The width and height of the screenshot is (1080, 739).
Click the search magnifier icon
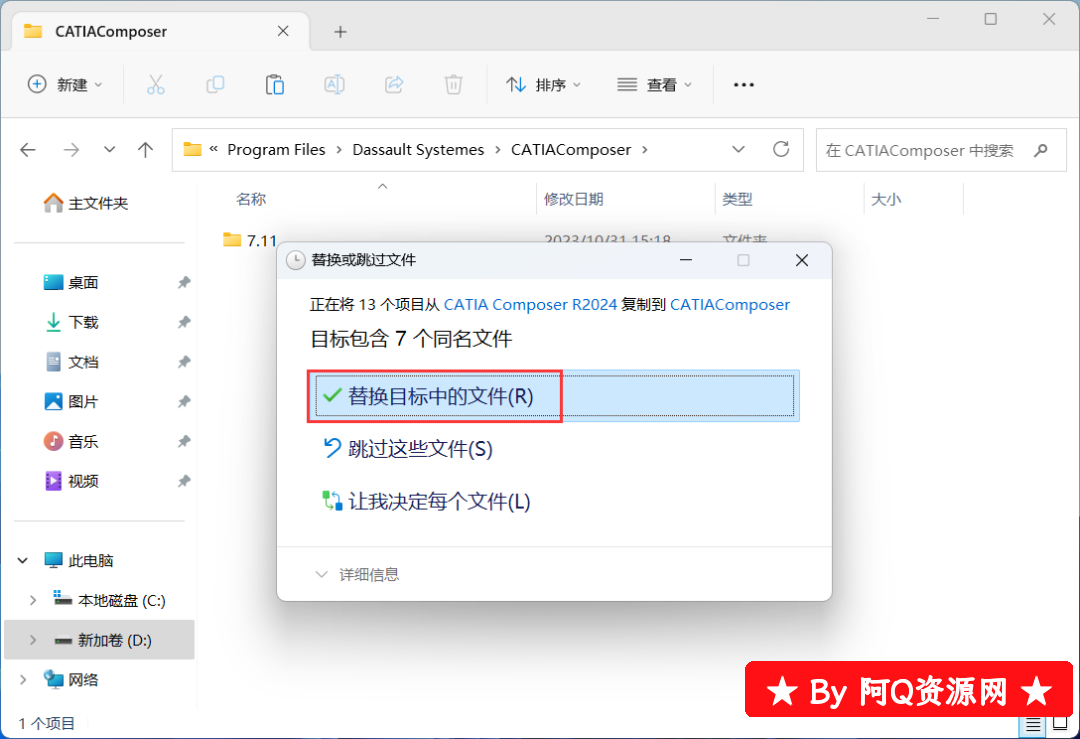1041,150
